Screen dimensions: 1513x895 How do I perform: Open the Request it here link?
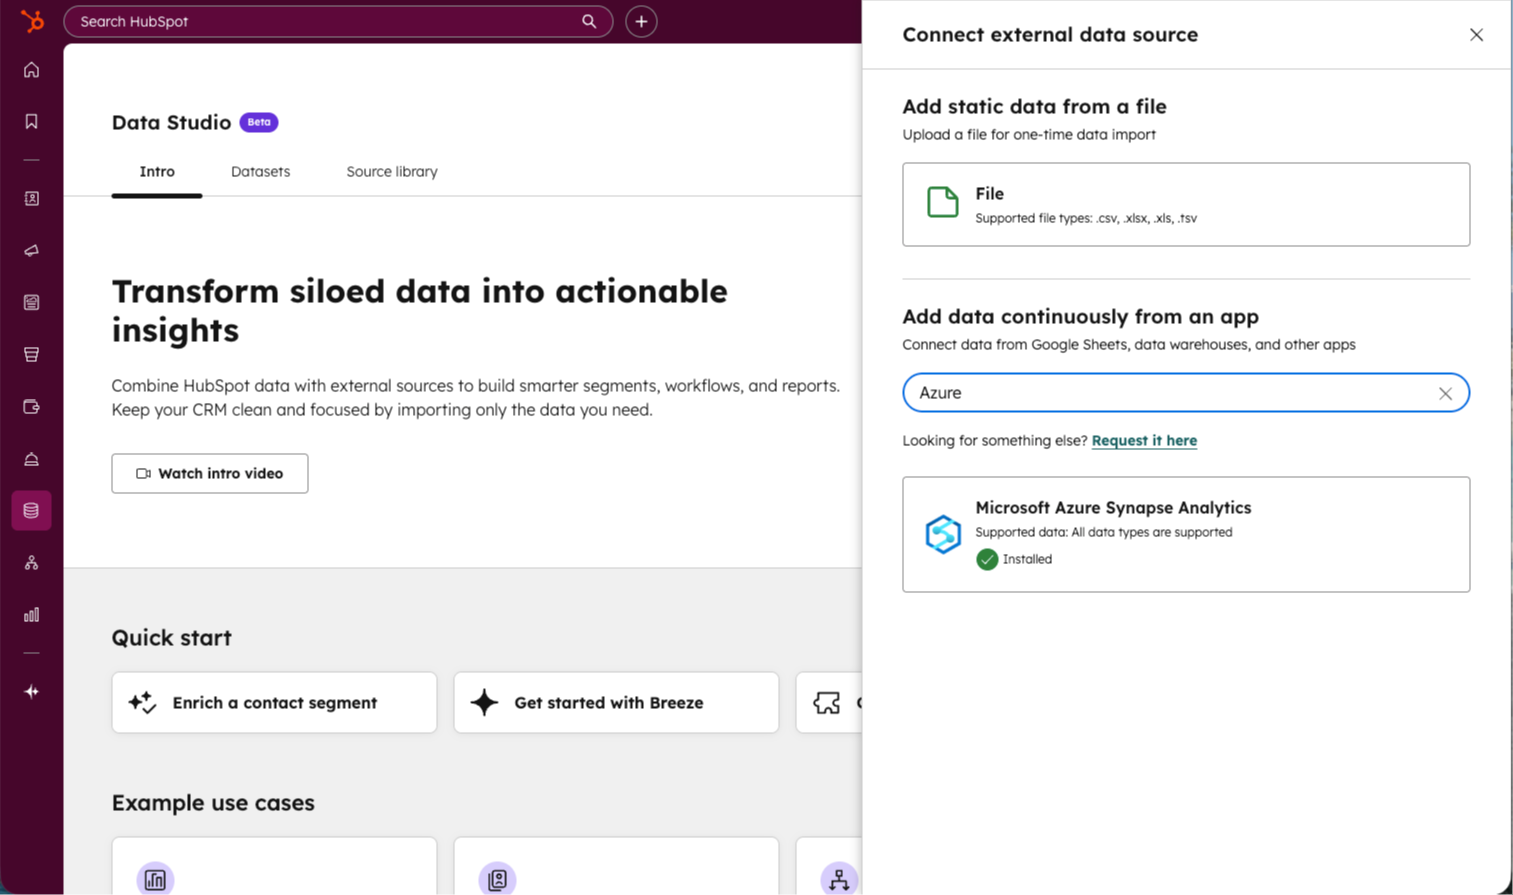click(x=1144, y=440)
